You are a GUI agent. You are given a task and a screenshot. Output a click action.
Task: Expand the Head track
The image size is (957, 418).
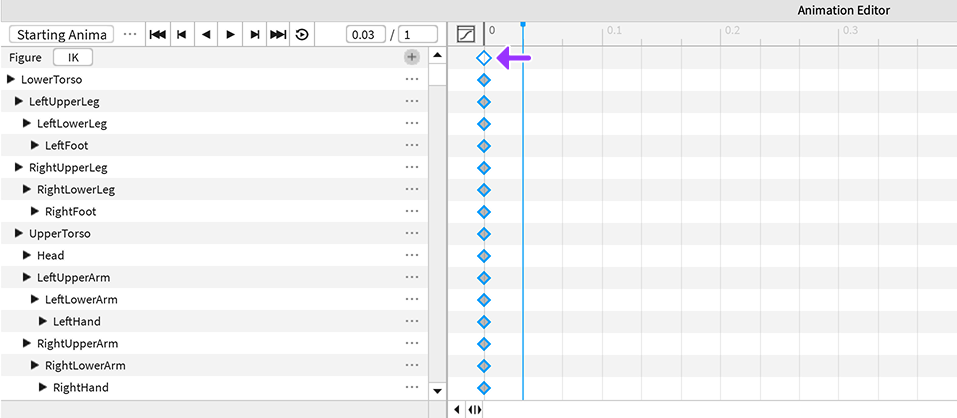pos(27,255)
